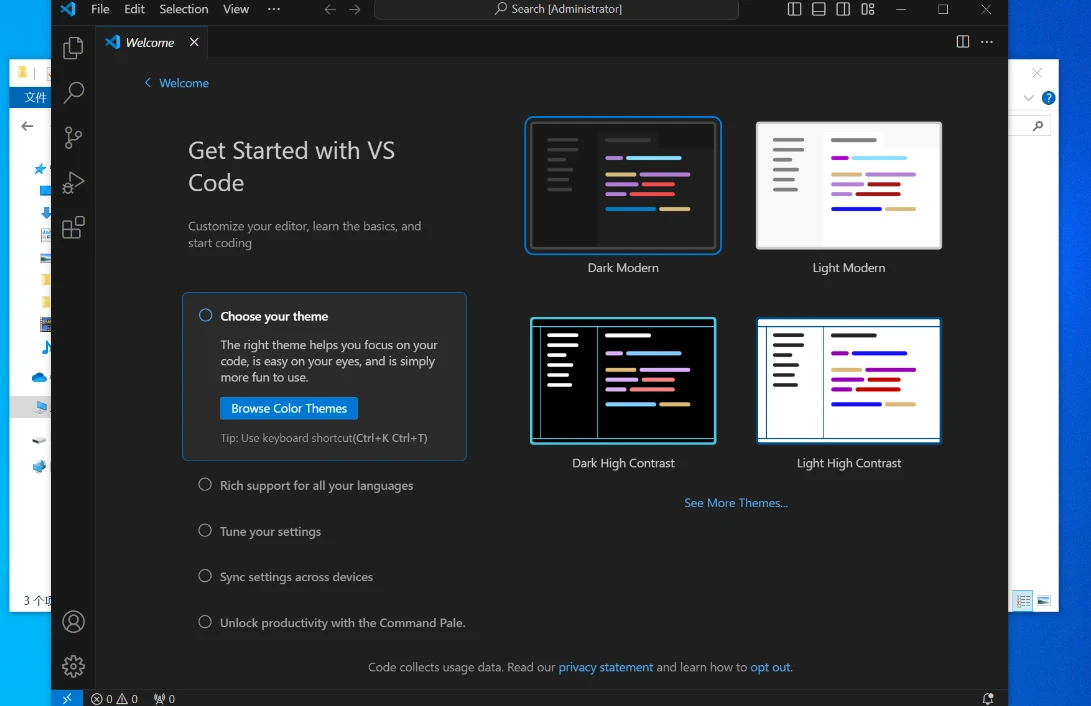Click the Search [Administrator] command box
The image size is (1091, 706).
click(x=556, y=9)
